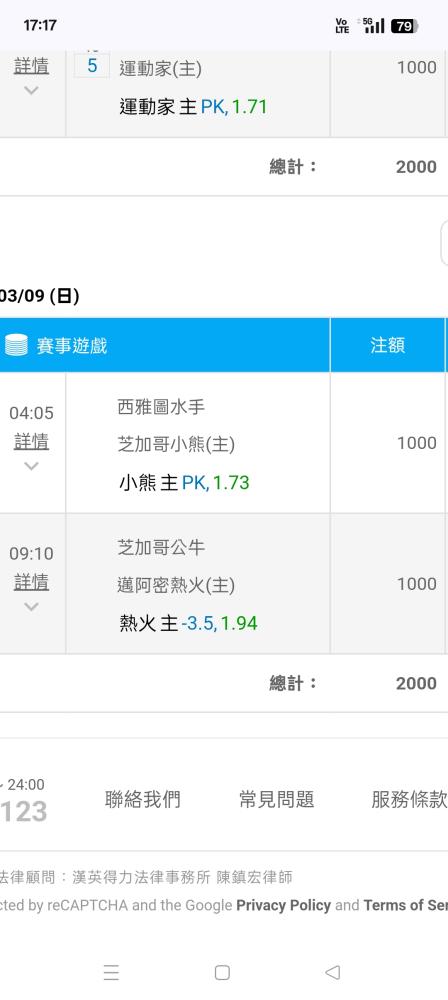448x1000 pixels.
Task: Open 詳情 link for the 運動家 bet
Action: pyautogui.click(x=31, y=66)
